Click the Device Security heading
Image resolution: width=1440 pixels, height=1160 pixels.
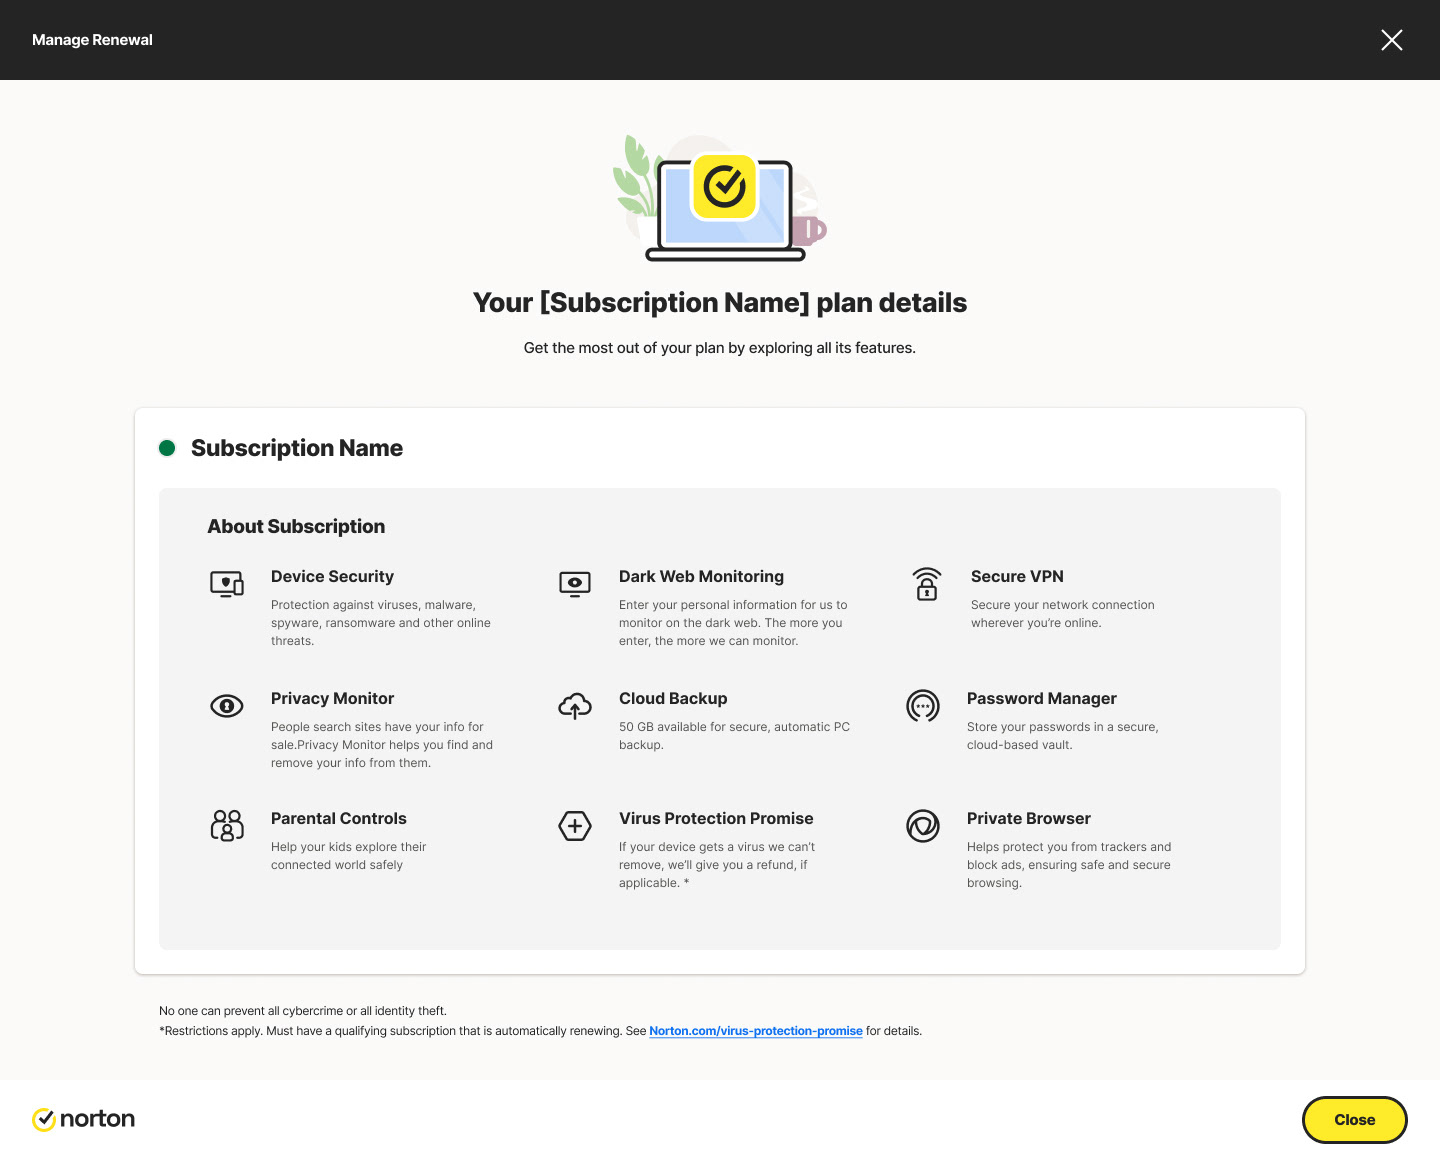[x=332, y=577]
